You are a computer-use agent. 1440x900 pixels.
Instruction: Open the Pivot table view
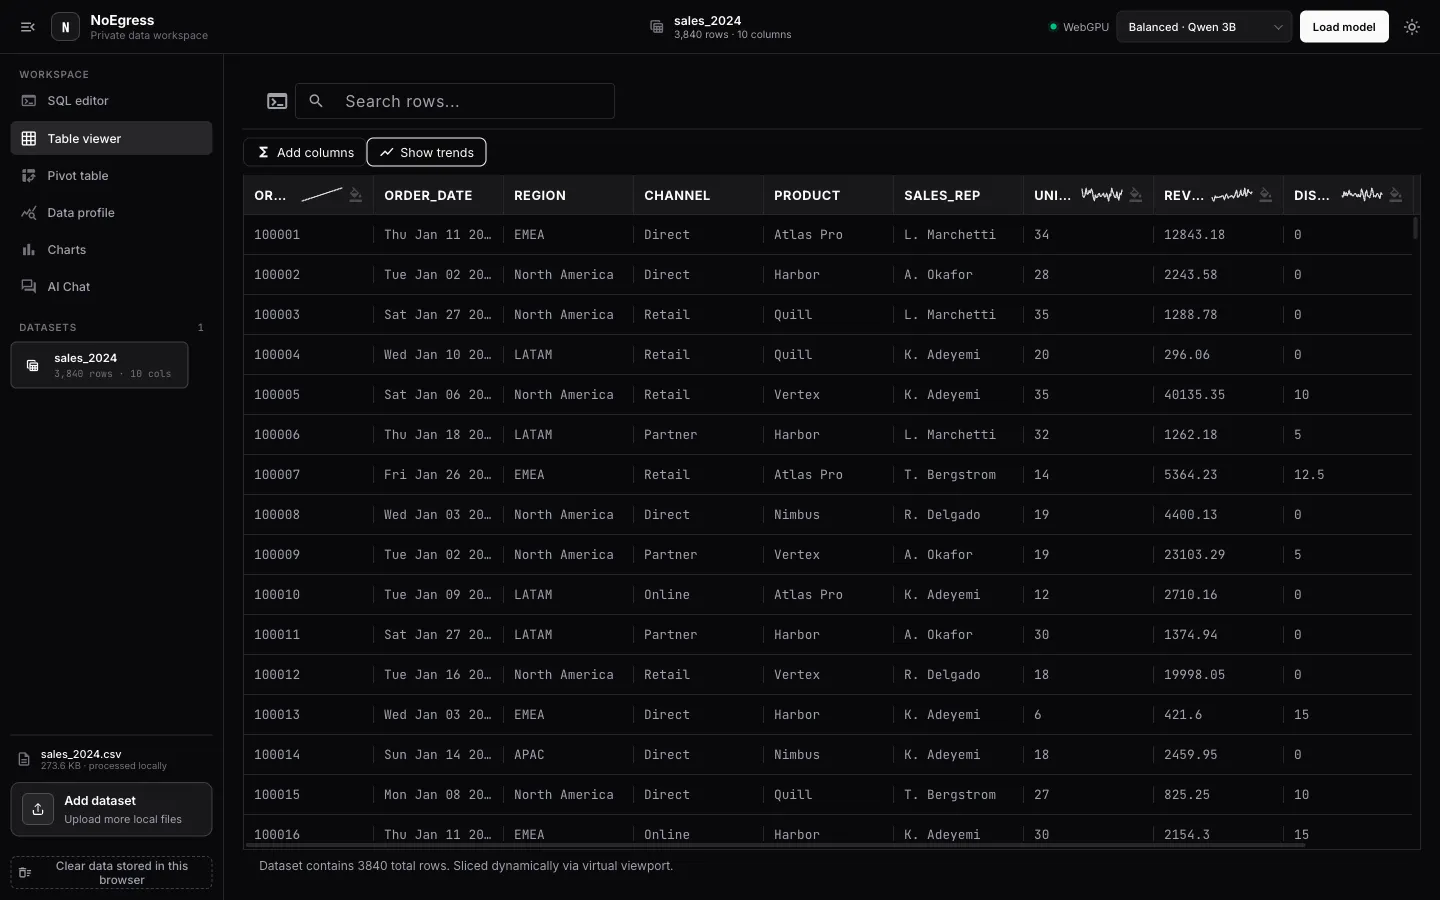pyautogui.click(x=111, y=176)
